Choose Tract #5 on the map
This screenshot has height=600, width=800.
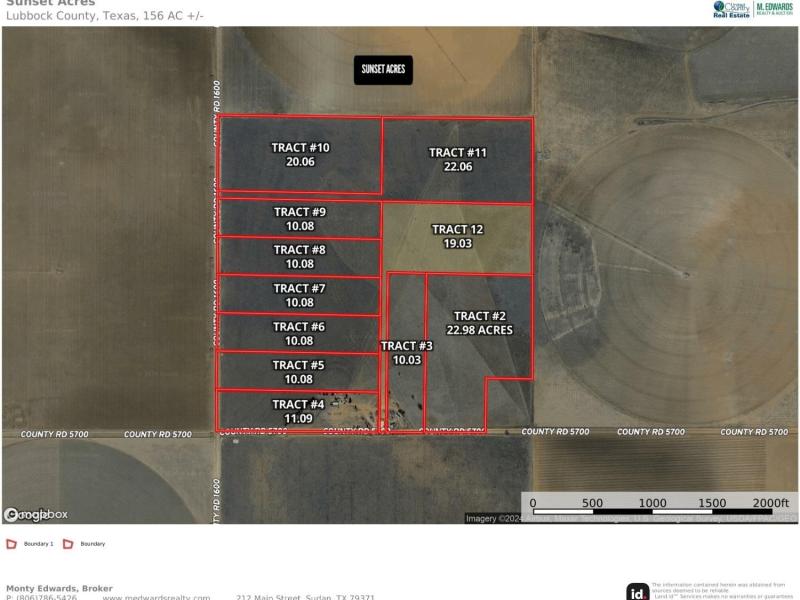pos(298,372)
